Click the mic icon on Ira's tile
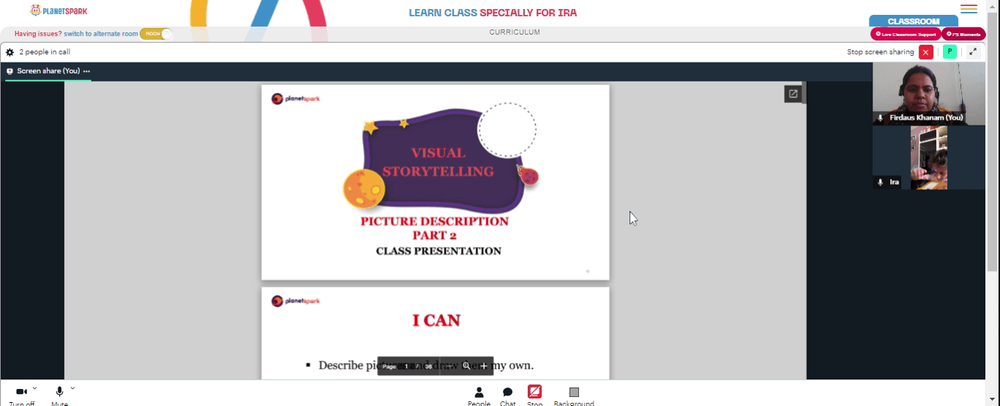The image size is (1000, 406). click(881, 182)
